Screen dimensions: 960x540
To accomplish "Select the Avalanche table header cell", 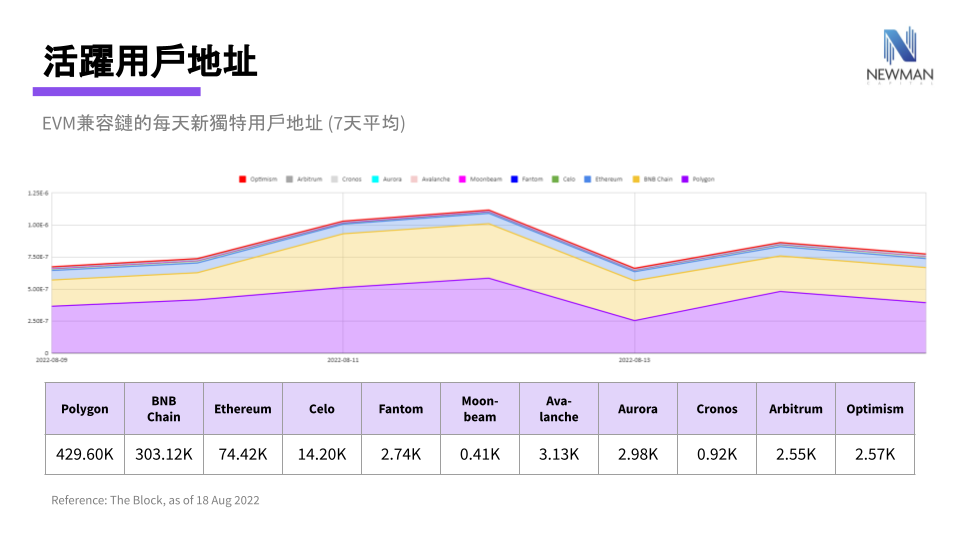I will pos(558,409).
